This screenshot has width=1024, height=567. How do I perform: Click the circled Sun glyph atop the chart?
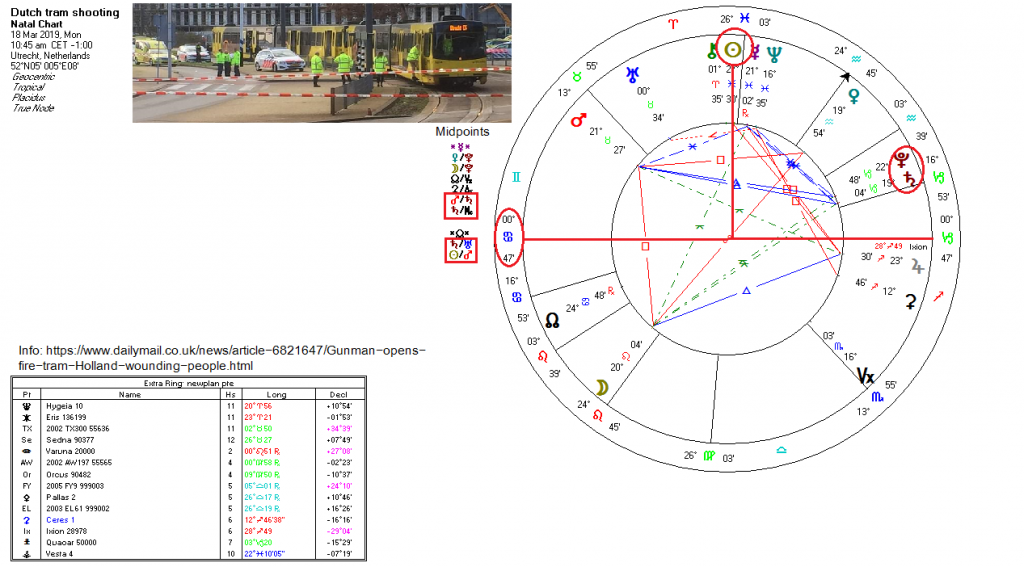(x=734, y=50)
